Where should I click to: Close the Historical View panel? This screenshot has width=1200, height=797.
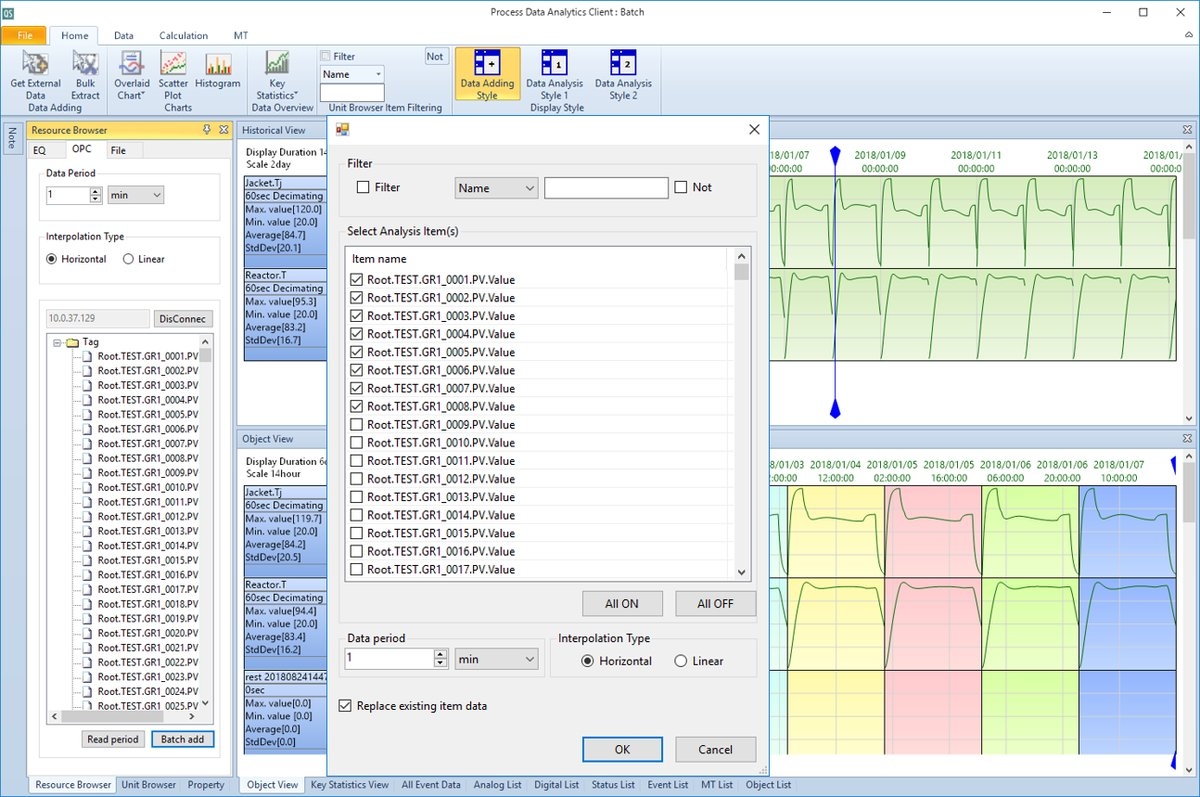tap(1187, 130)
